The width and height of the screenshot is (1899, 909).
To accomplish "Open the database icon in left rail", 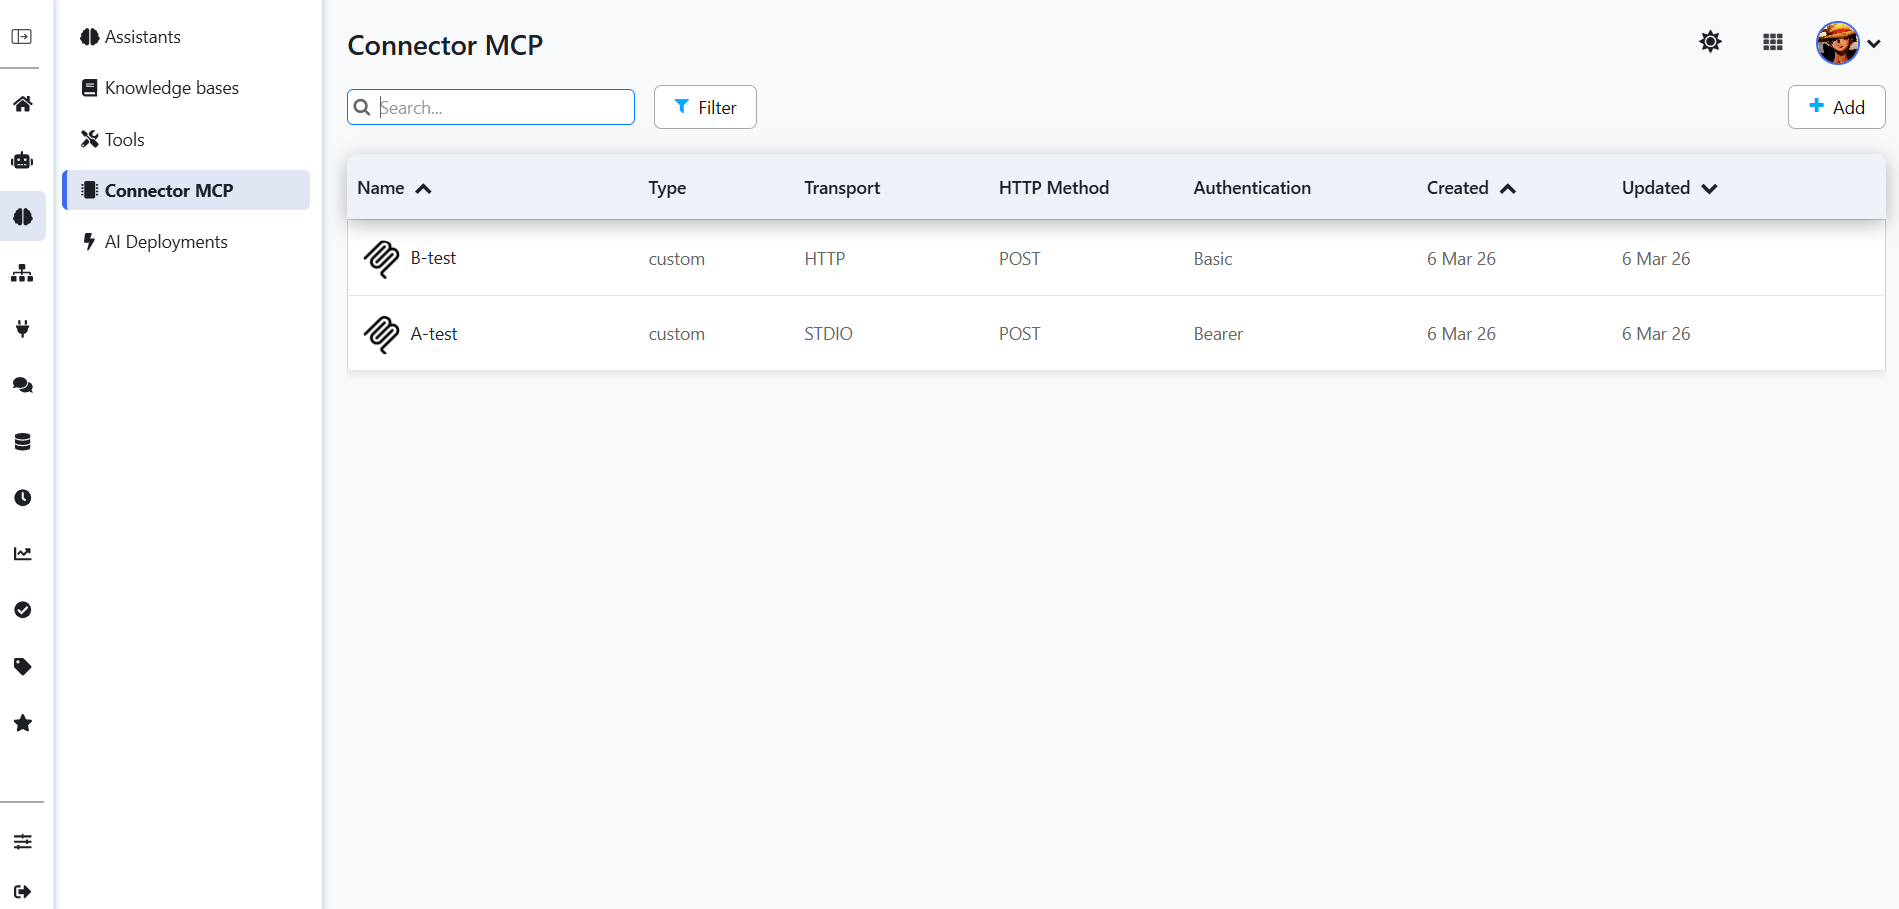I will (x=22, y=442).
